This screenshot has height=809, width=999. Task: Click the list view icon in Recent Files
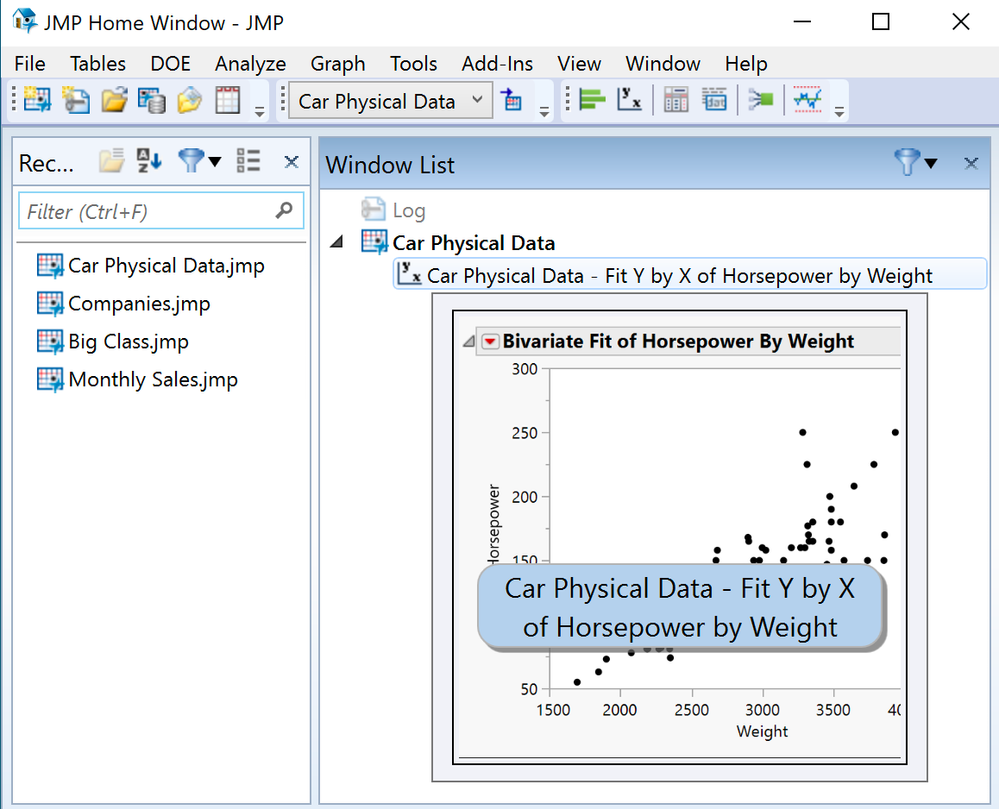point(248,161)
